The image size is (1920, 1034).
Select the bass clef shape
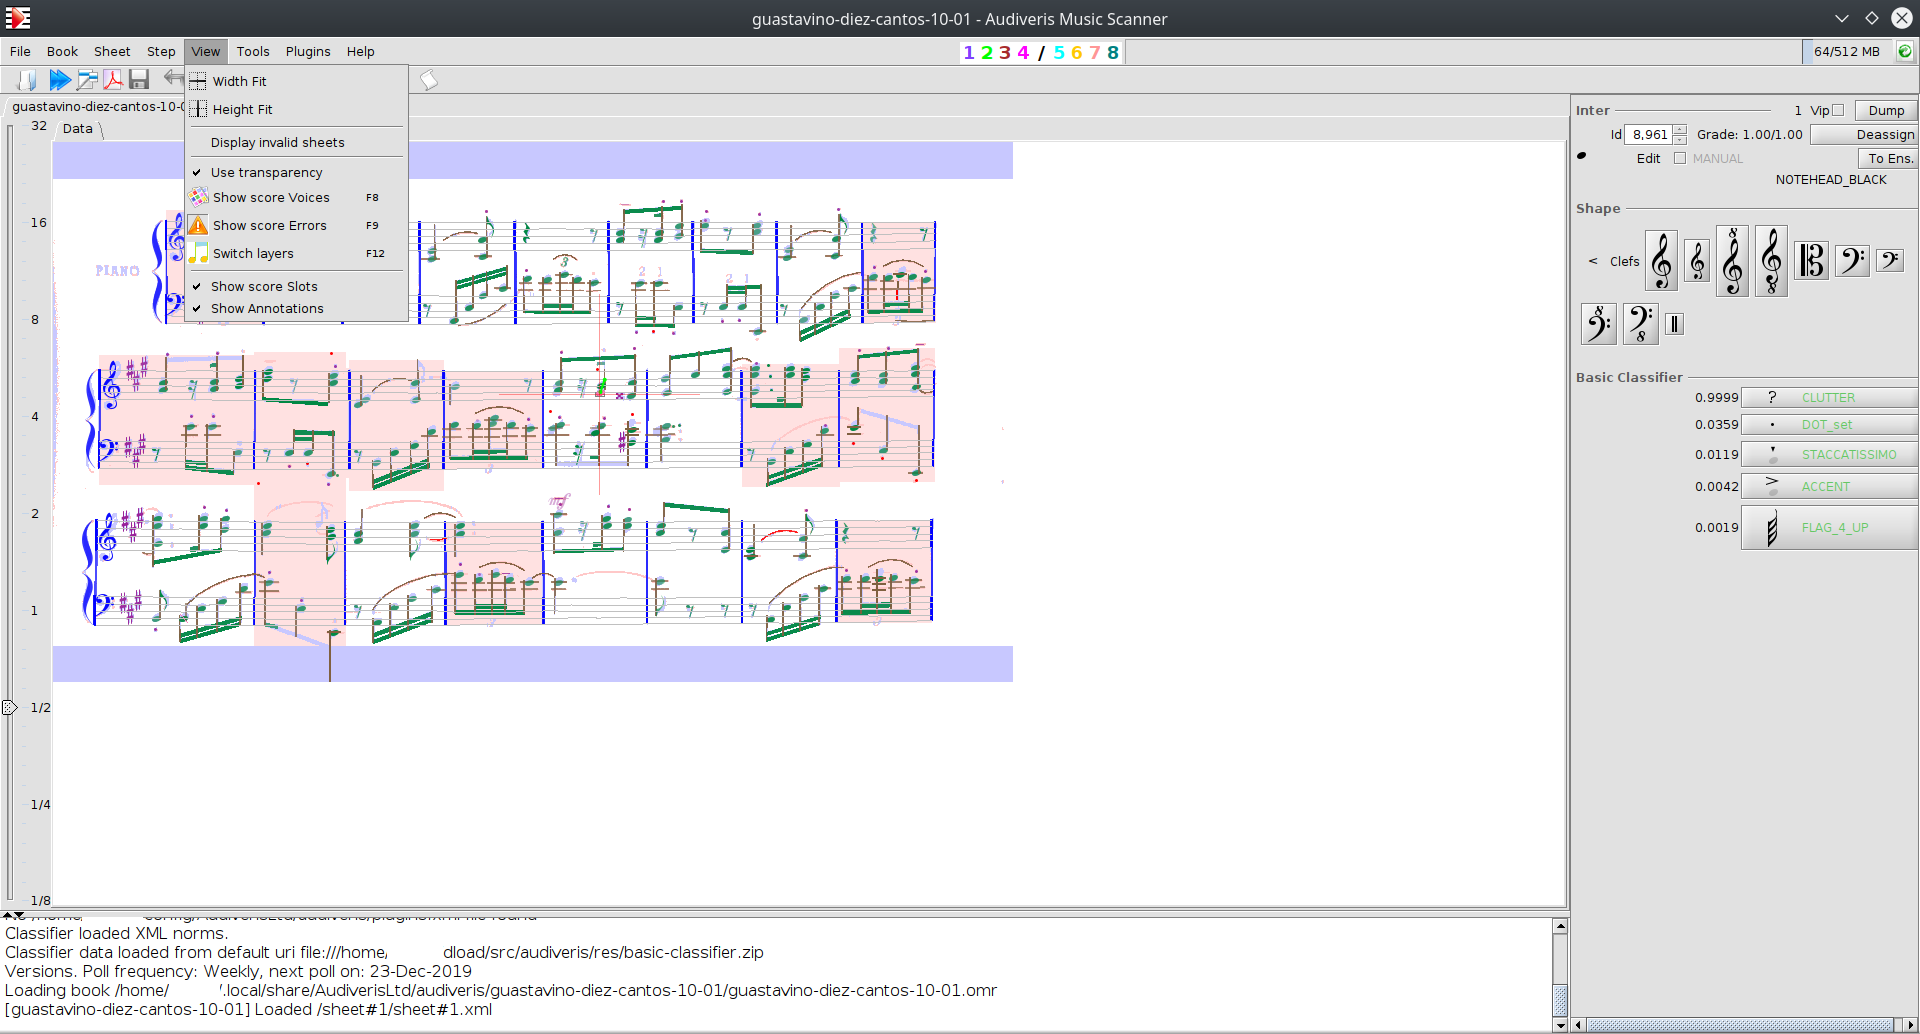(1851, 260)
